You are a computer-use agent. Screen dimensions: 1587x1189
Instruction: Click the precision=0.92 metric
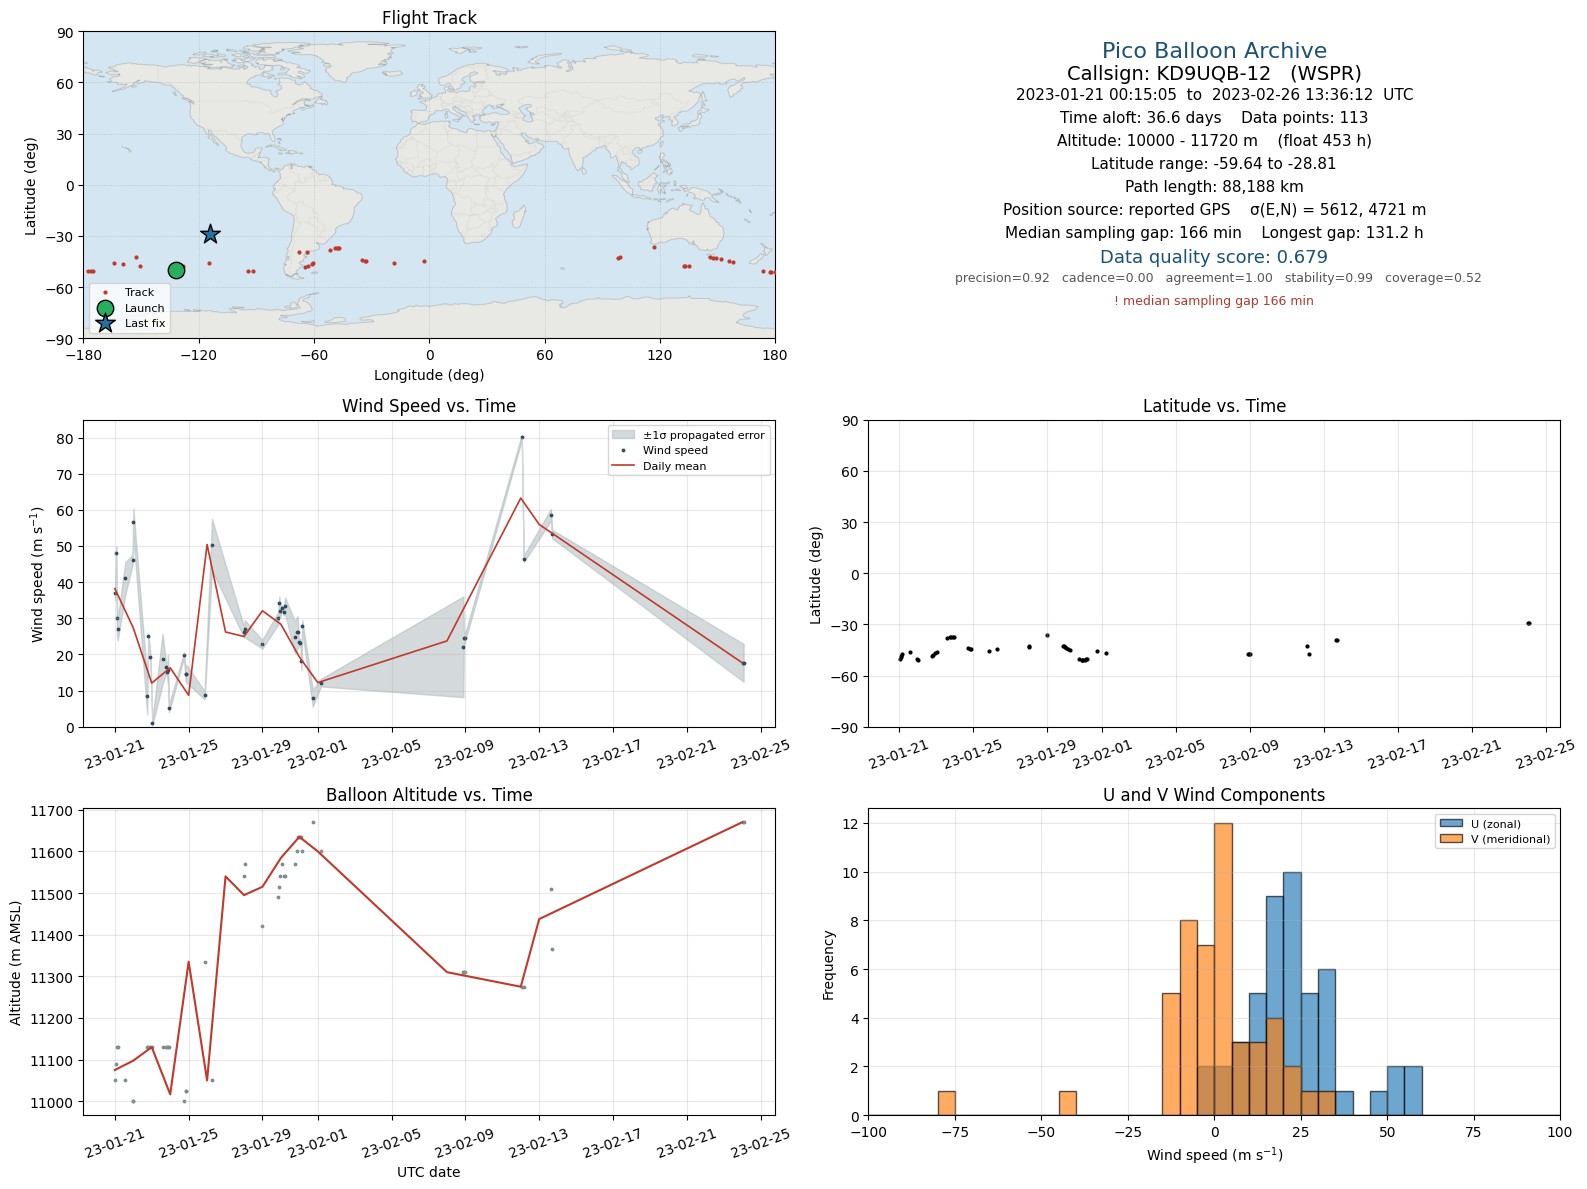(1002, 278)
